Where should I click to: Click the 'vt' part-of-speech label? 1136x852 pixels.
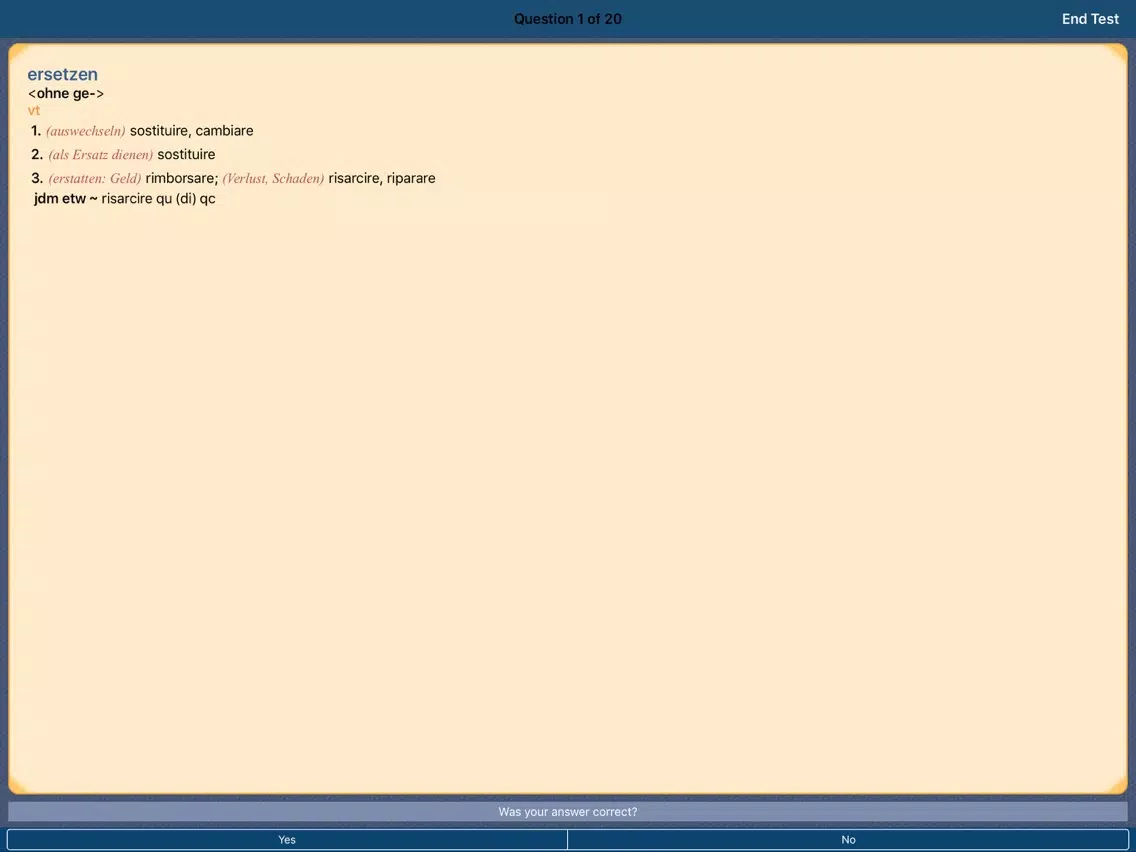tap(34, 110)
